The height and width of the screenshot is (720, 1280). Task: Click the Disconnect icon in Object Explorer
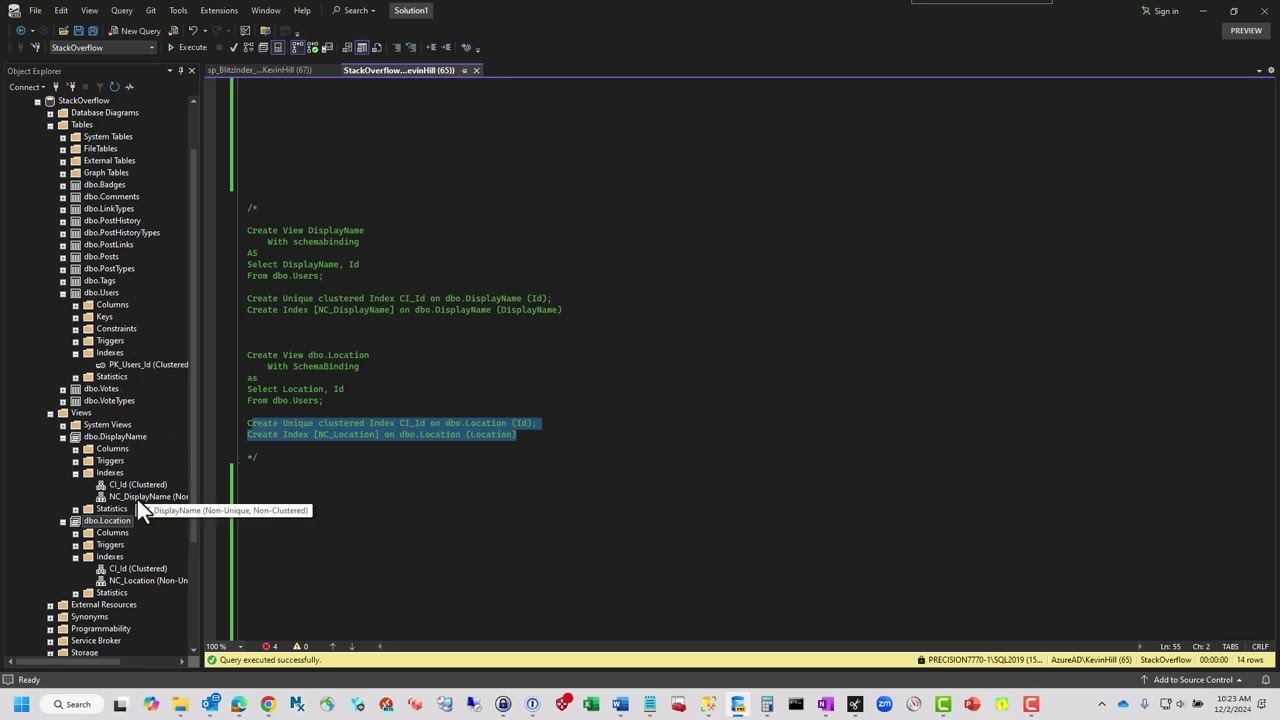point(71,87)
